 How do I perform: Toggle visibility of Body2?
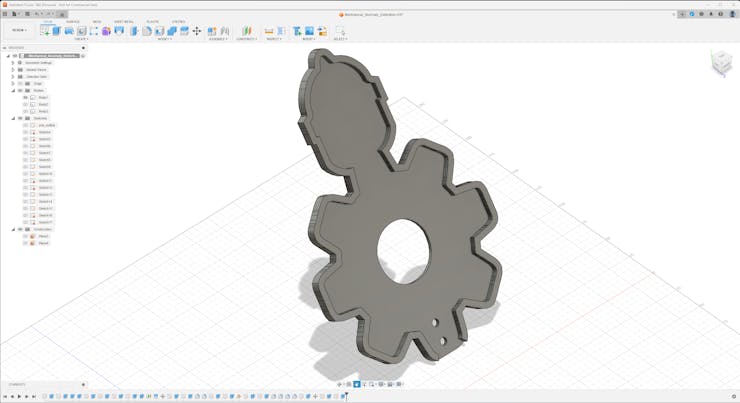point(25,104)
